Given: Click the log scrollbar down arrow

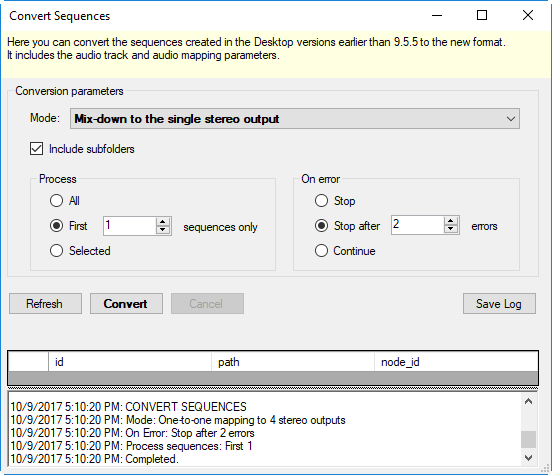Looking at the screenshot, I should click(x=528, y=458).
